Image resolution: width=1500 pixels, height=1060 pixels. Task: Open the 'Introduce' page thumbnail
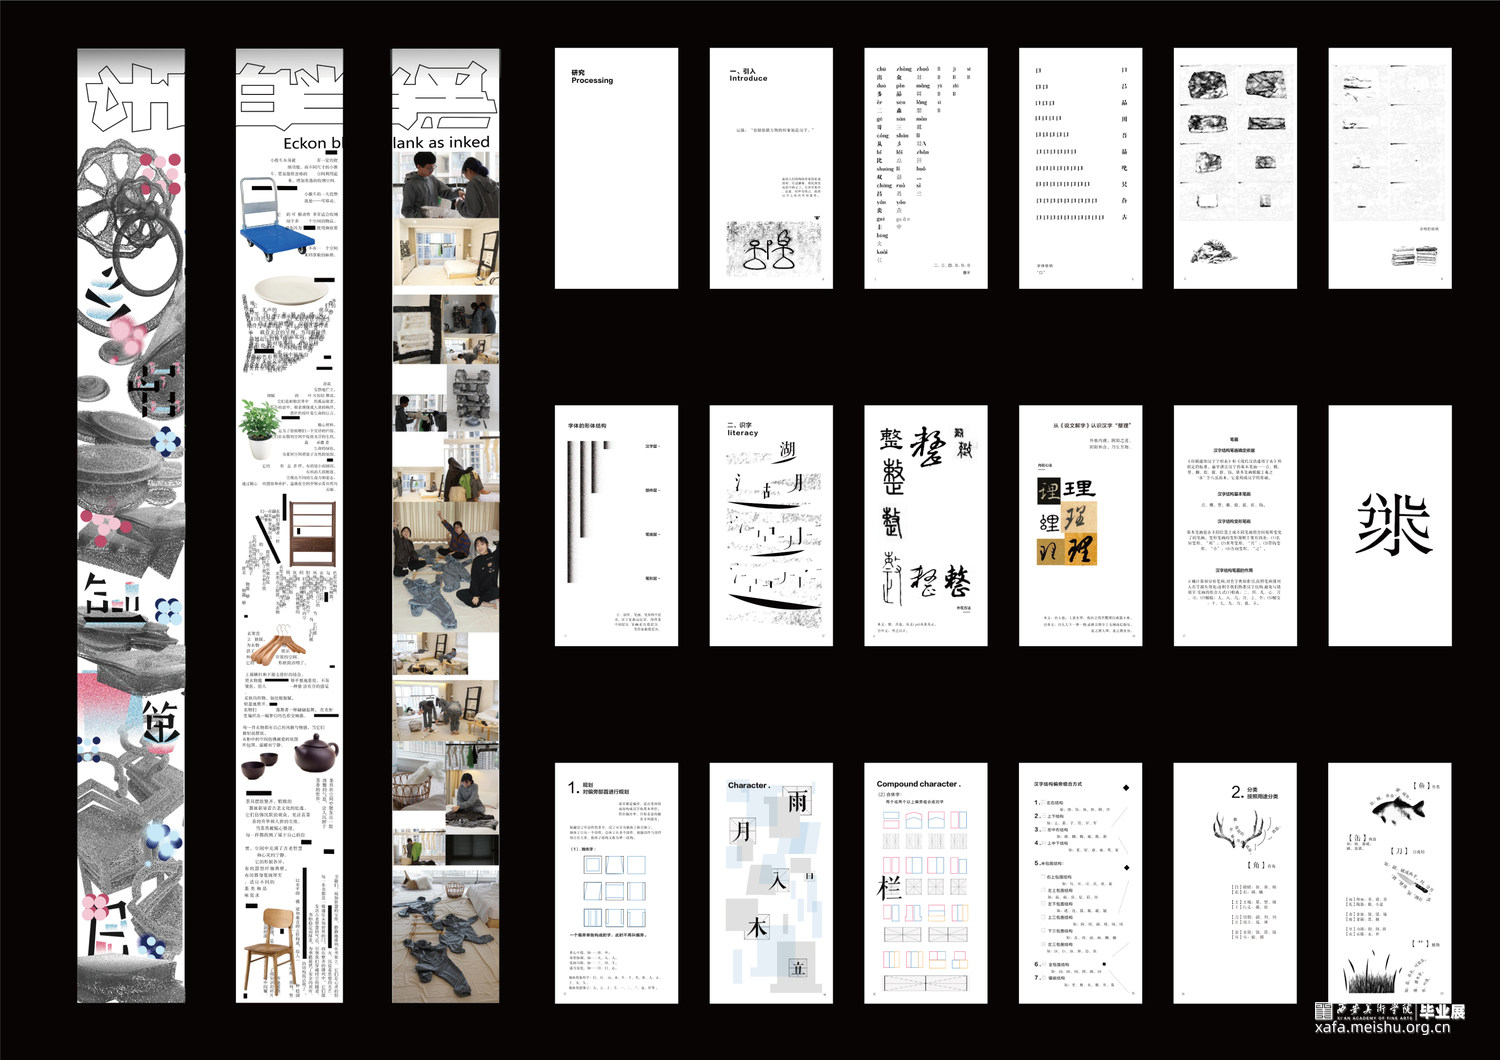(771, 168)
